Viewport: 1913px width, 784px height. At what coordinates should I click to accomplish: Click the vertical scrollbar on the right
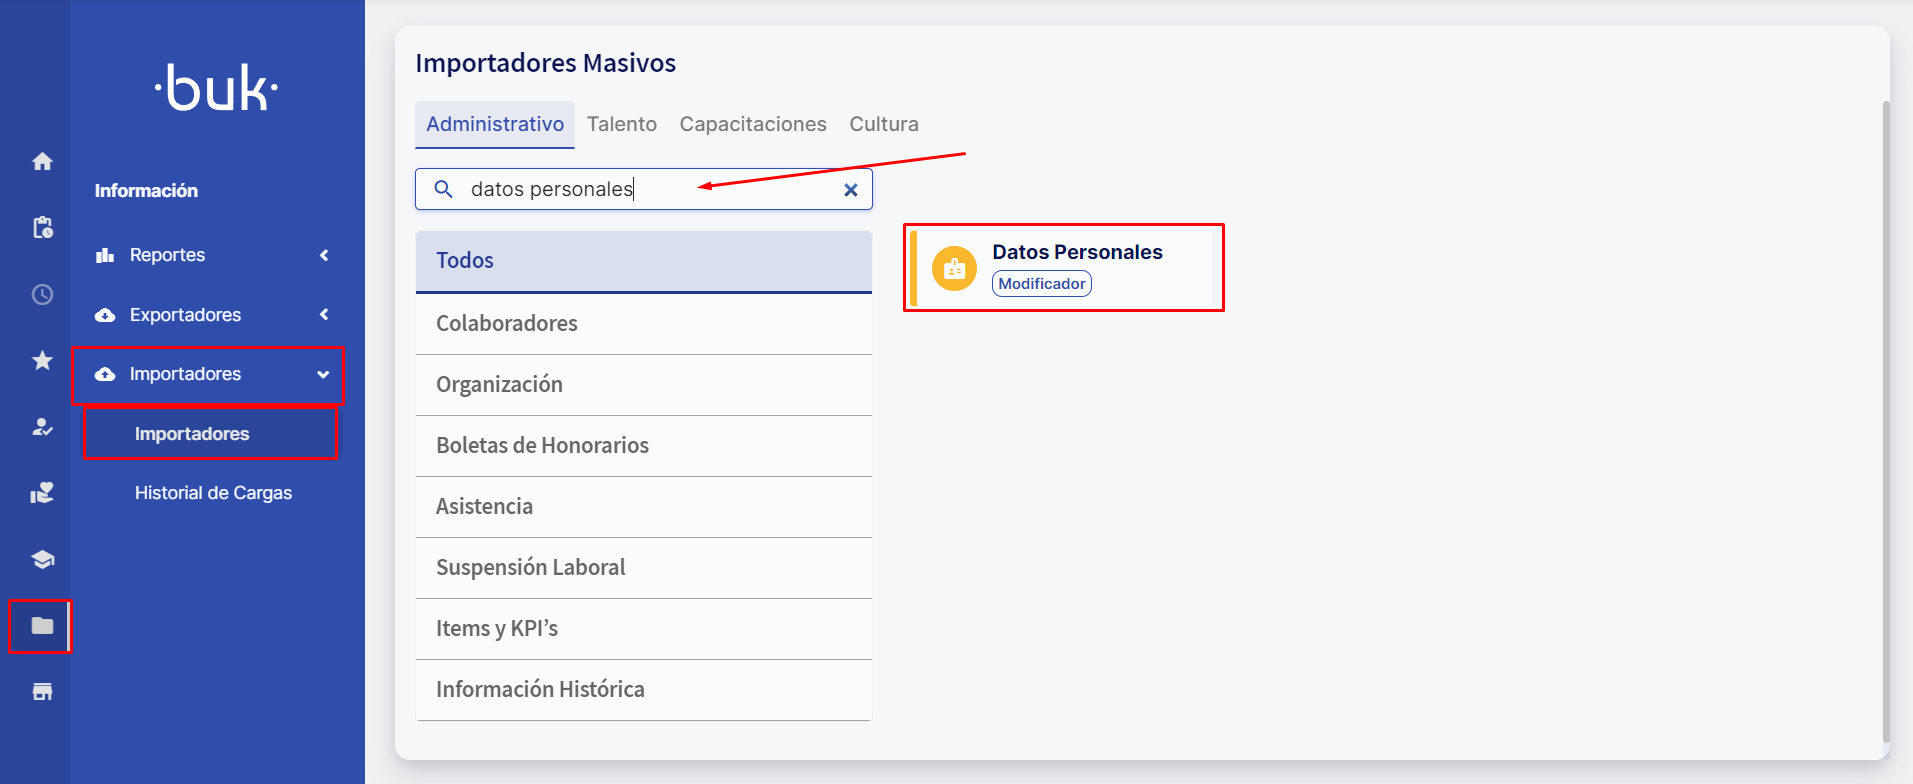[1885, 420]
